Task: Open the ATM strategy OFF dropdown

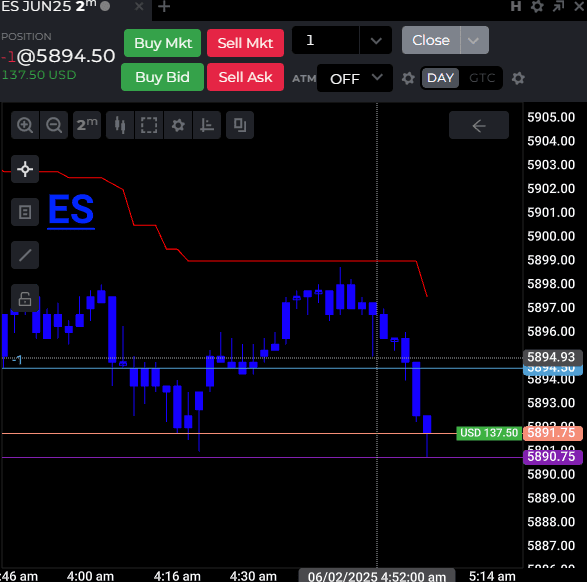Action: (x=355, y=78)
